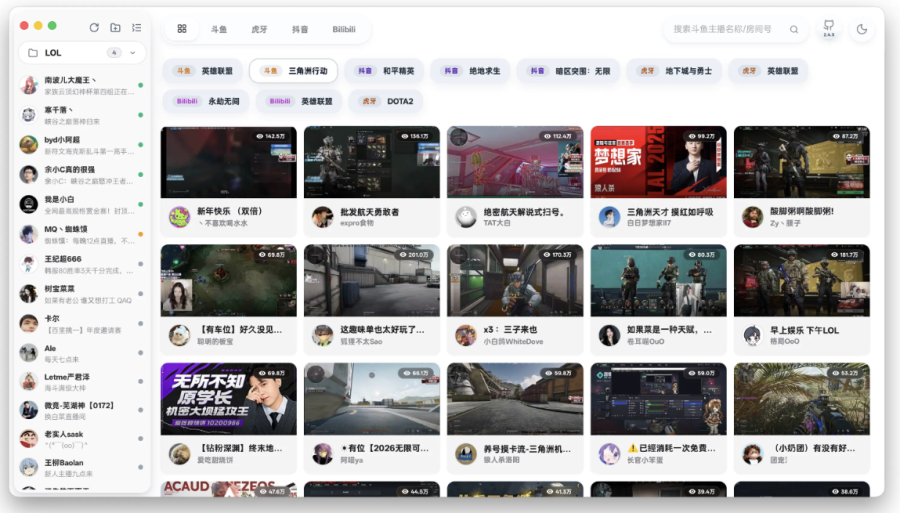The image size is (900, 513).
Task: Open the 绝密航天解说式扫号 stream thumbnail
Action: [515, 162]
